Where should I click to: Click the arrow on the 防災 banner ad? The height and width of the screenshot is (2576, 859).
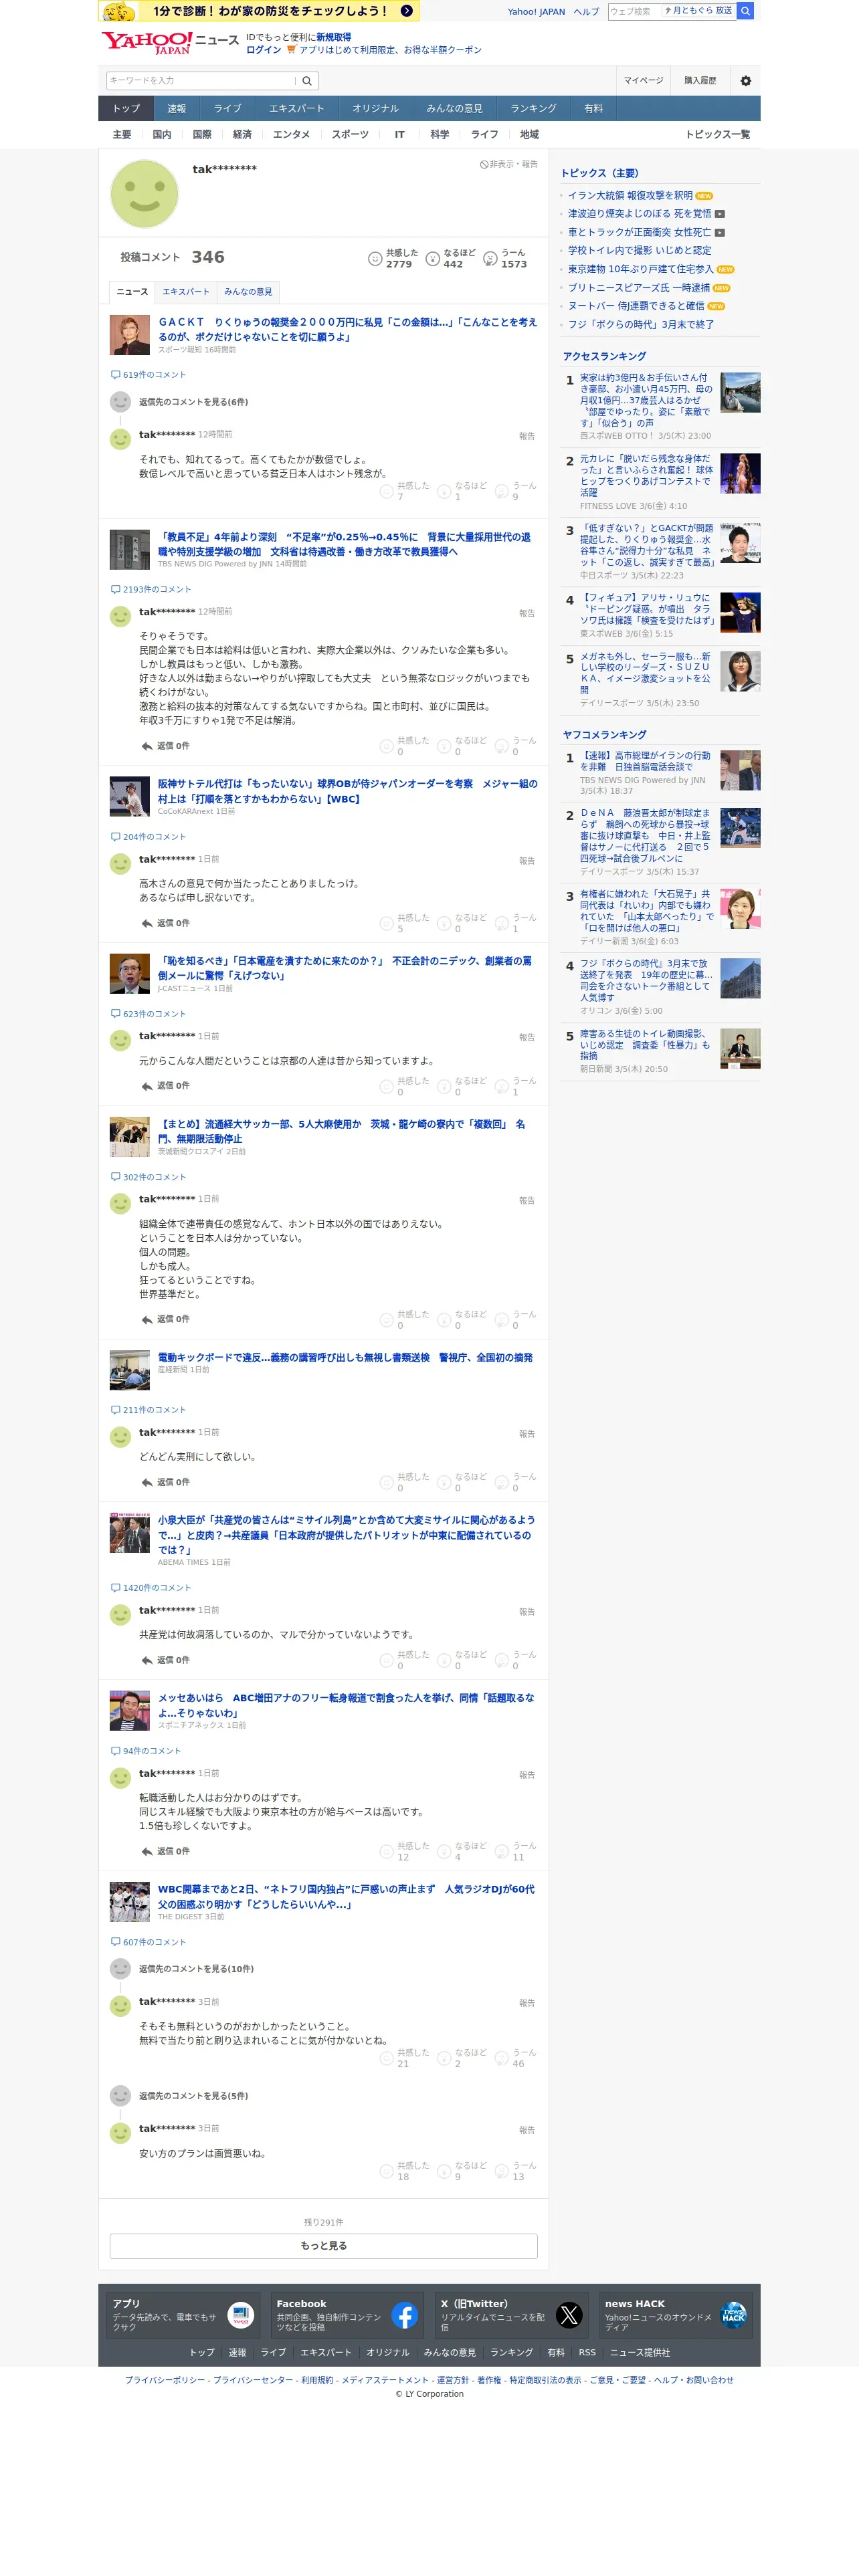[x=406, y=11]
